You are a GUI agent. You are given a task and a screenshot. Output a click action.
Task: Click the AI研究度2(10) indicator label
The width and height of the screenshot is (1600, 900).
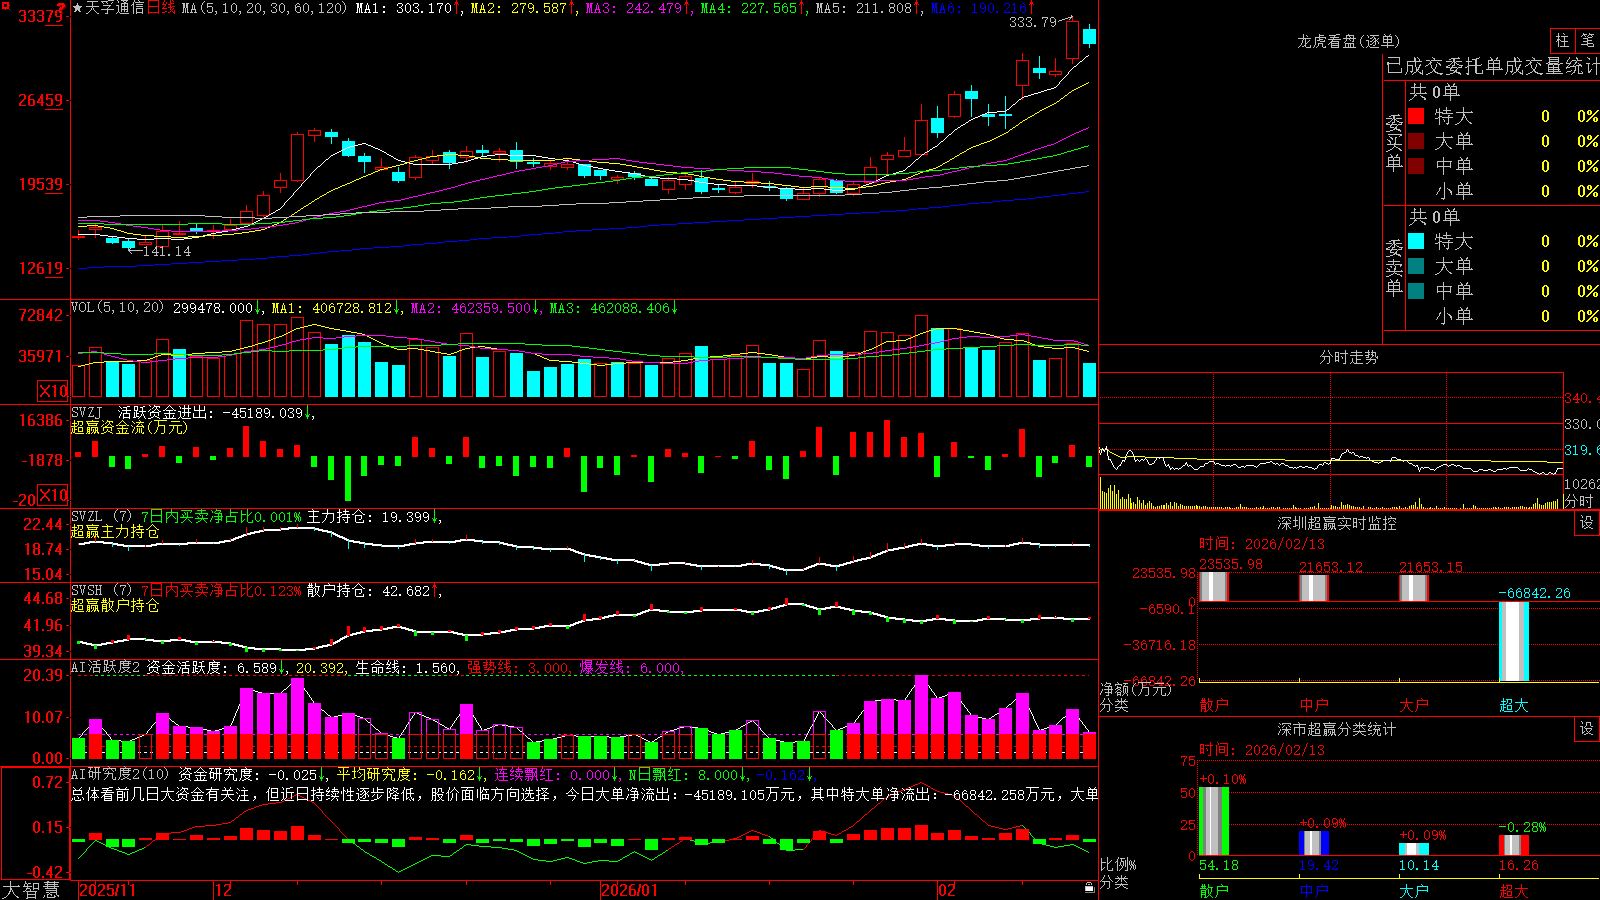pos(120,775)
